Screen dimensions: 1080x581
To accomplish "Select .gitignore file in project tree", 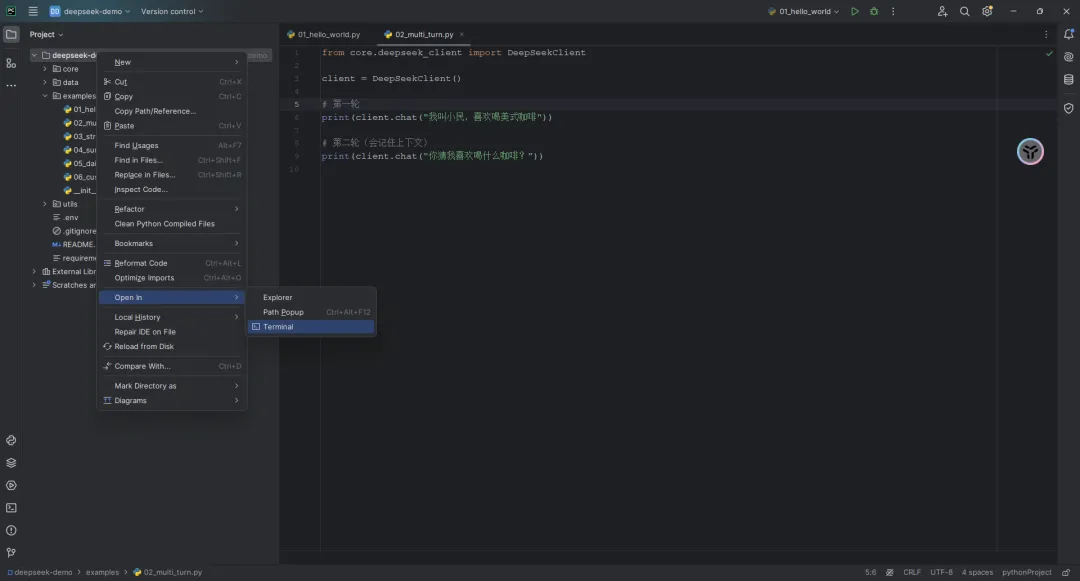I will tap(74, 231).
